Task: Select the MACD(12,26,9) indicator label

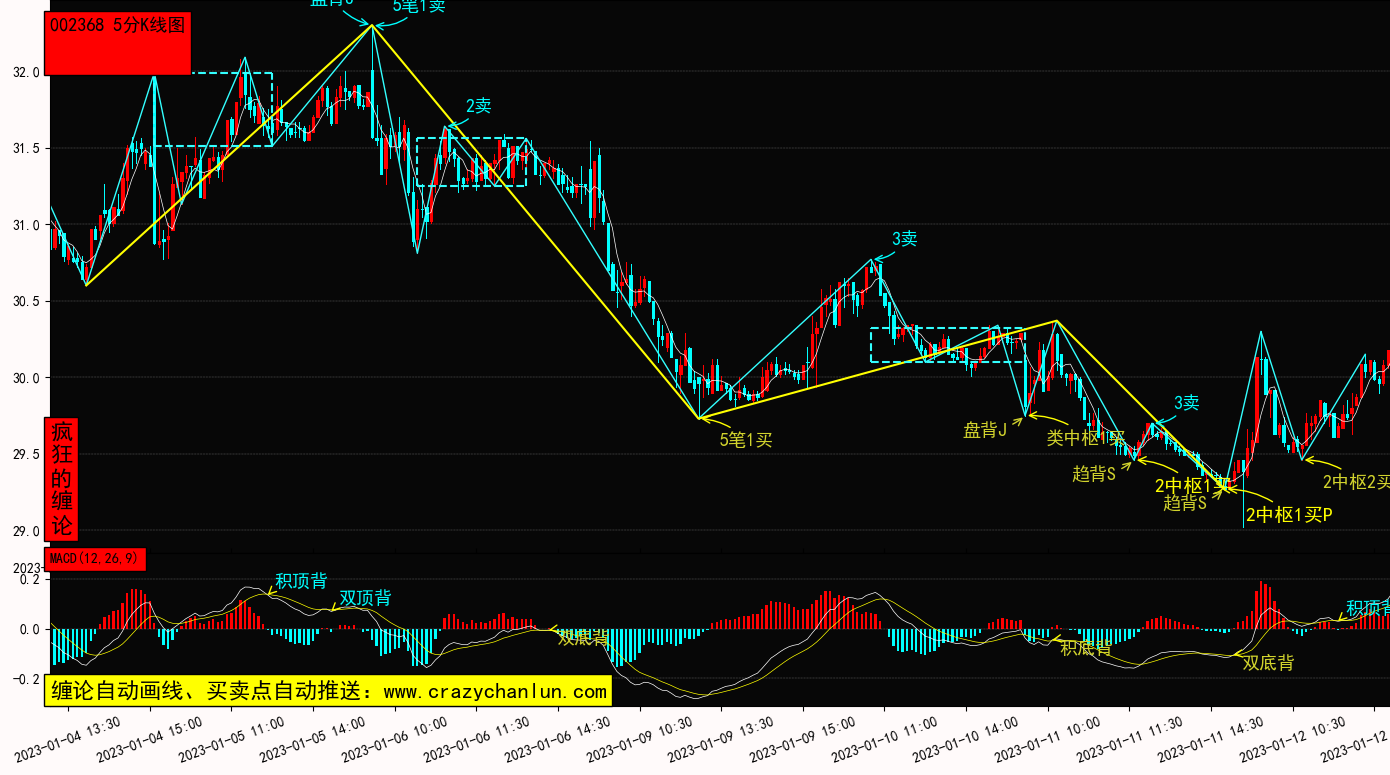Action: (x=95, y=558)
